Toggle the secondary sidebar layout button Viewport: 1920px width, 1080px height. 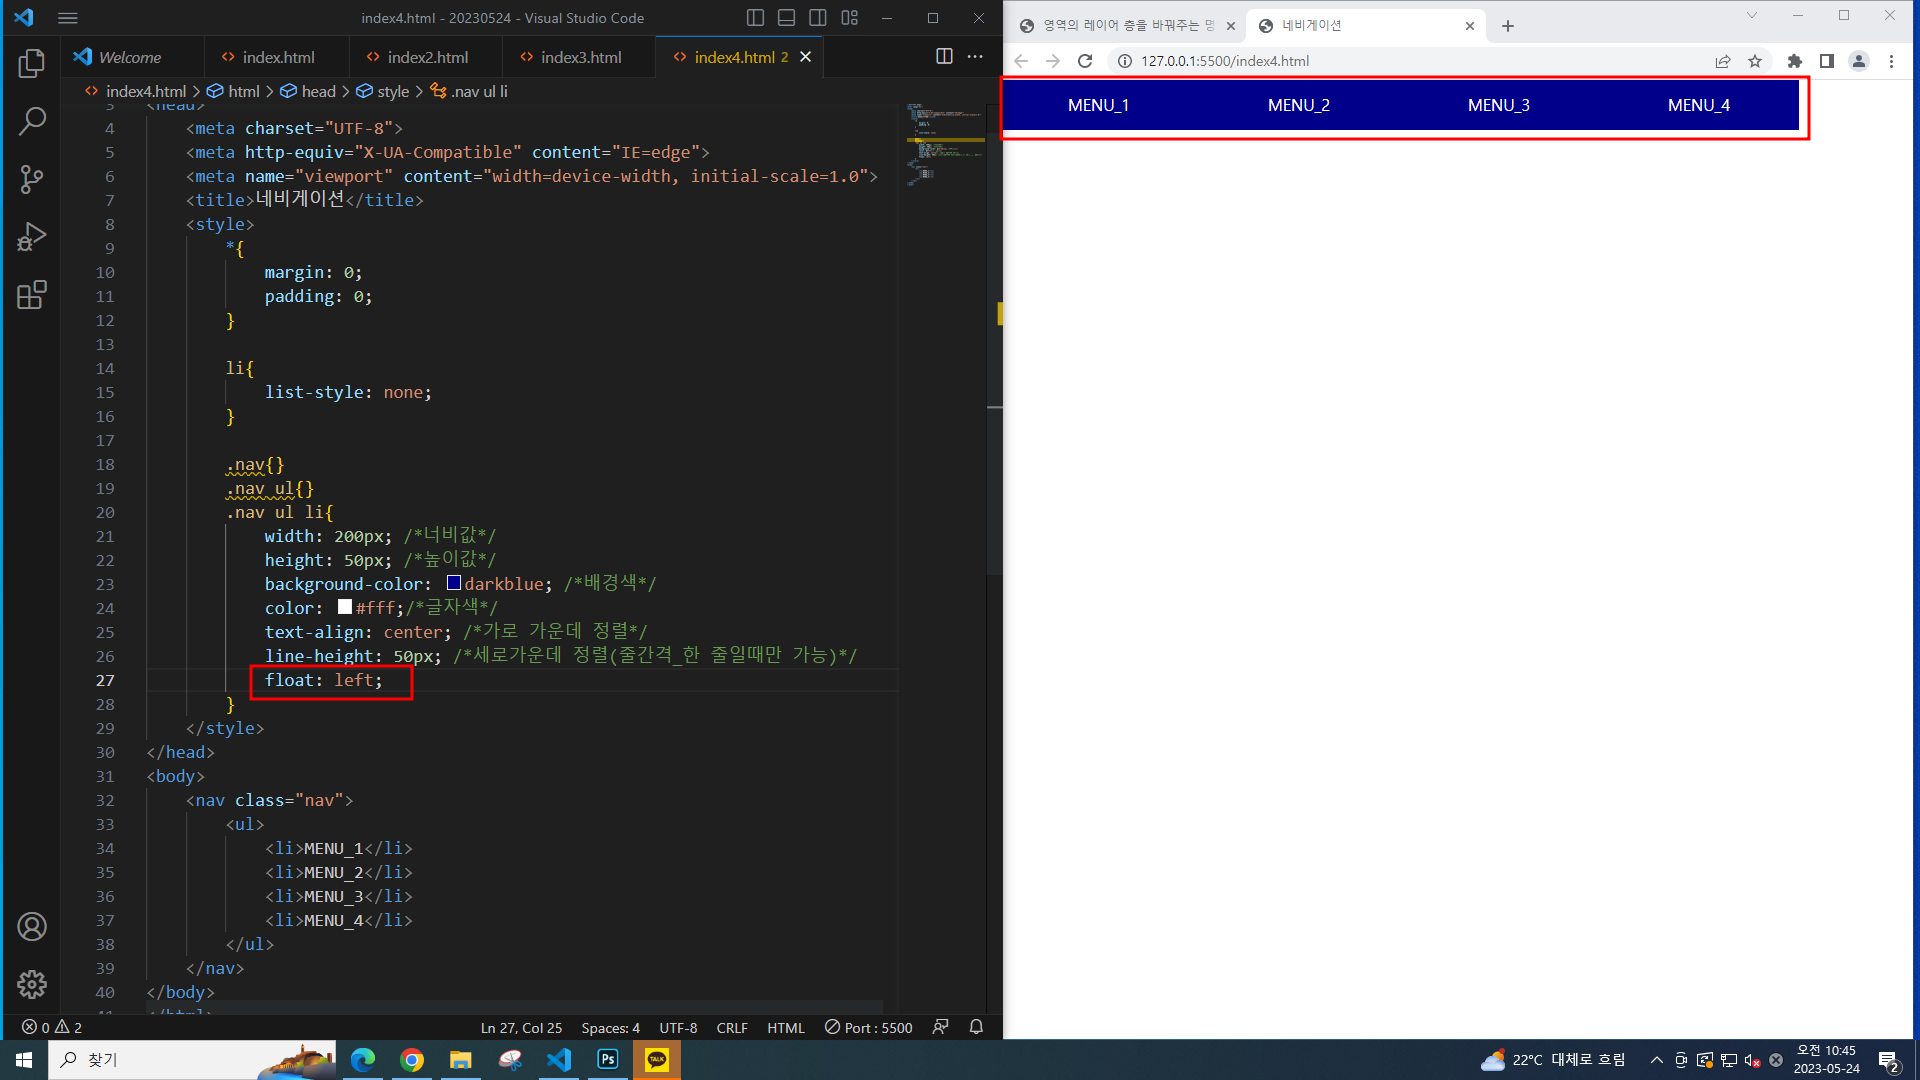coord(818,18)
